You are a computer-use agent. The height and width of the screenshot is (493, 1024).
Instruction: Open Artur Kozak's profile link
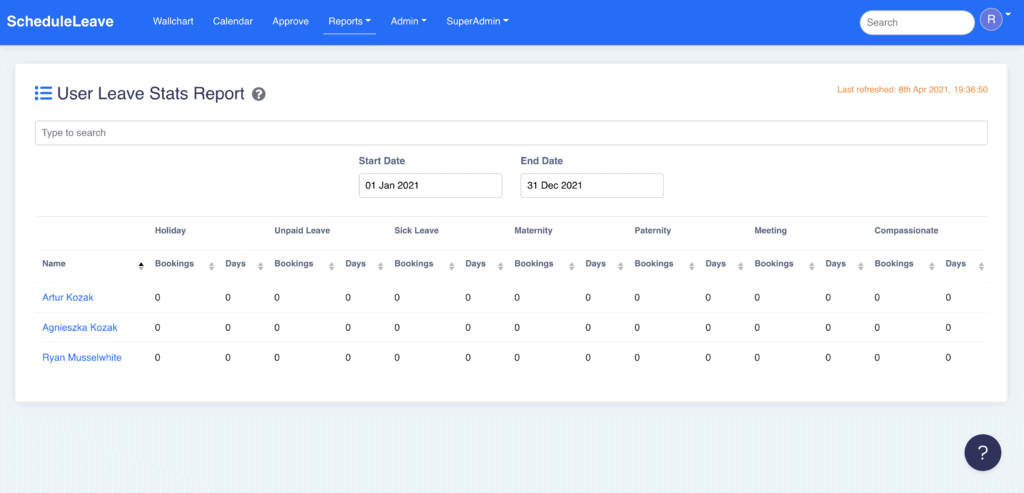point(68,297)
